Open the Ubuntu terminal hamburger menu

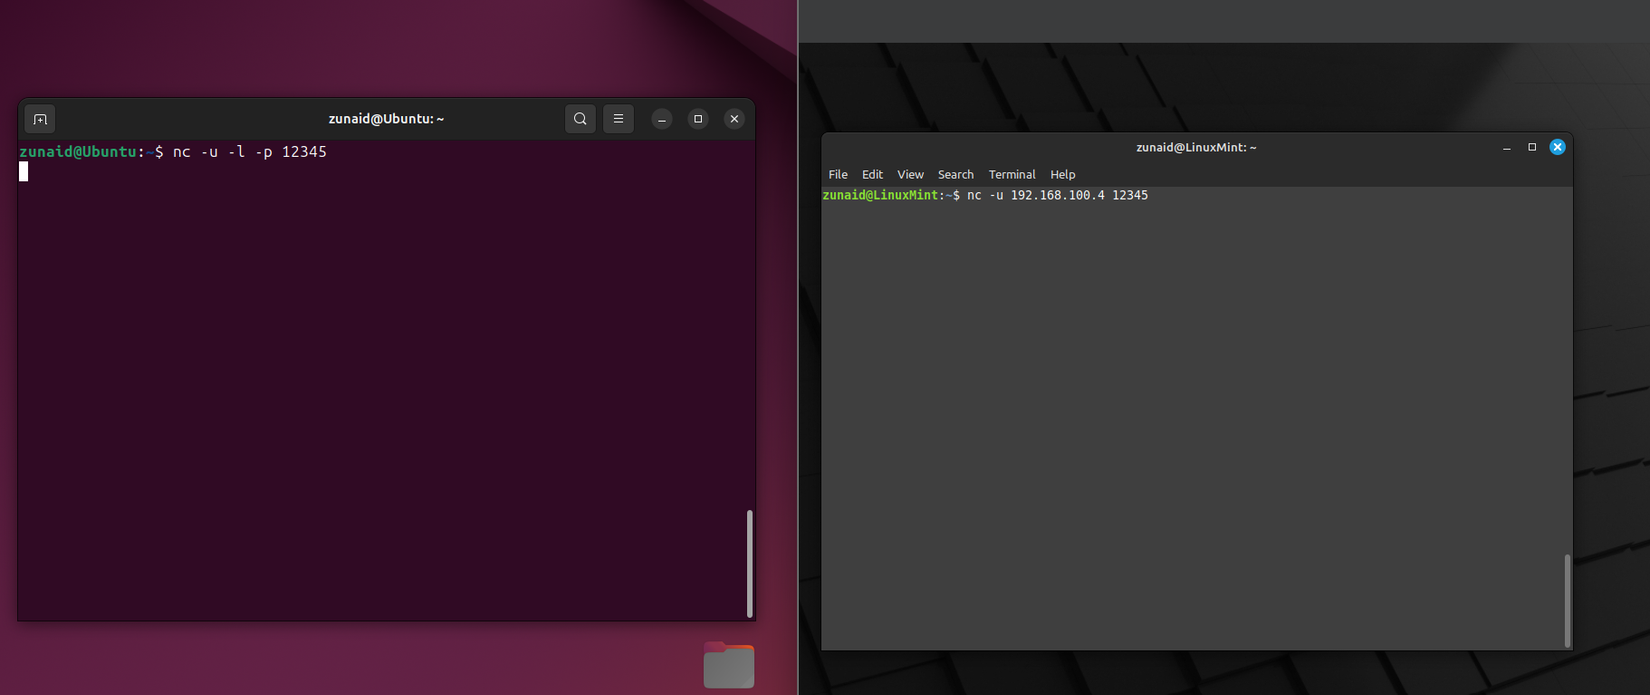pos(618,119)
